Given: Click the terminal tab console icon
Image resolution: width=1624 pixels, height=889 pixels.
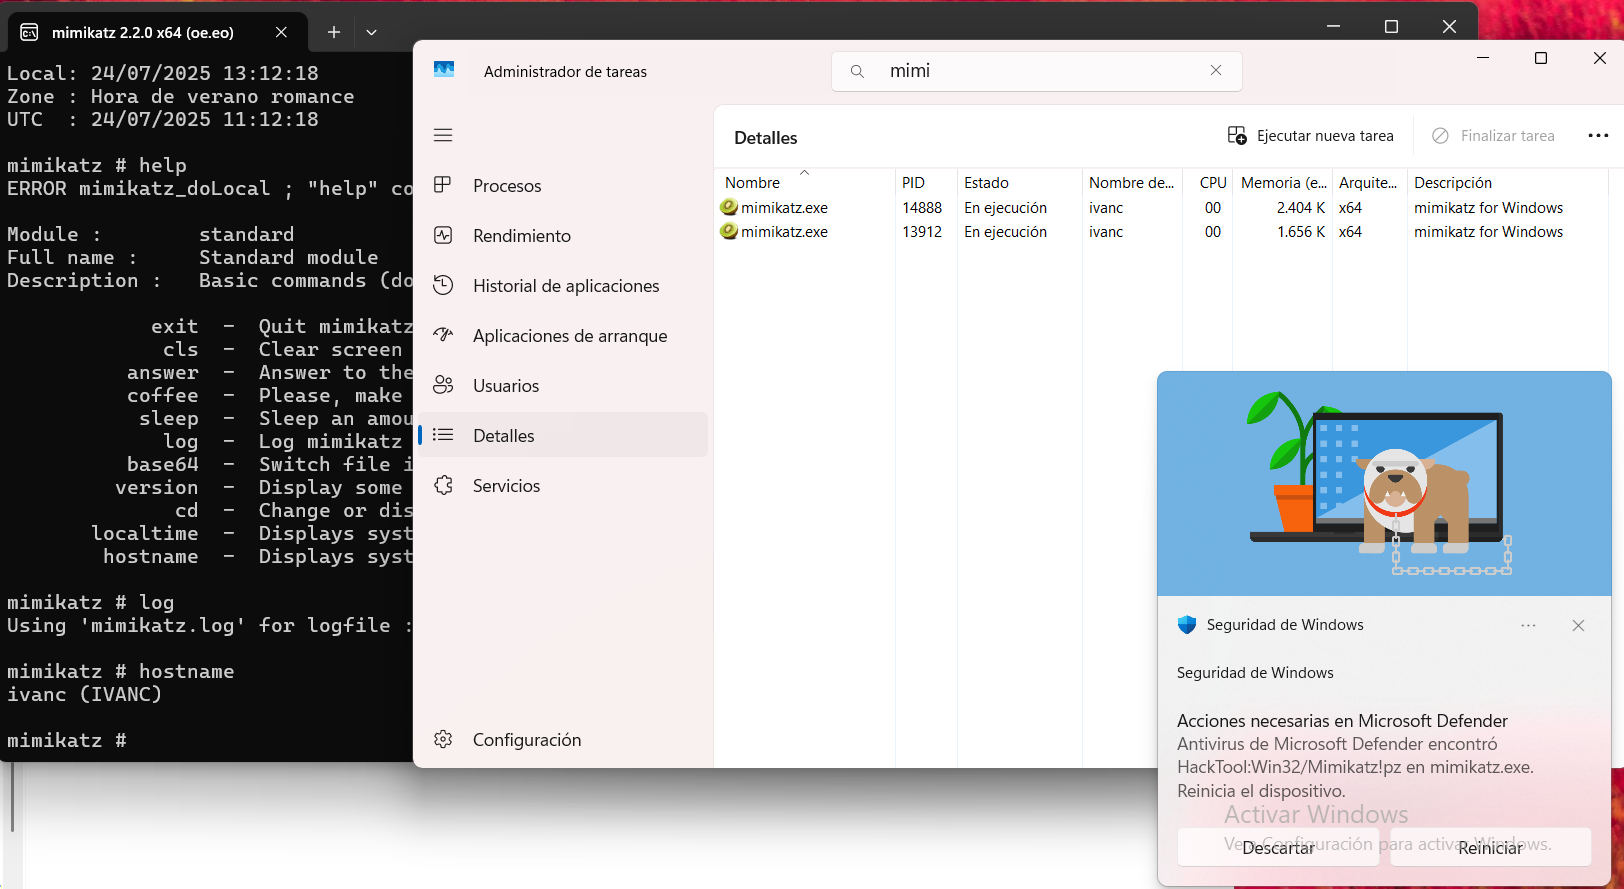Looking at the screenshot, I should tap(29, 32).
